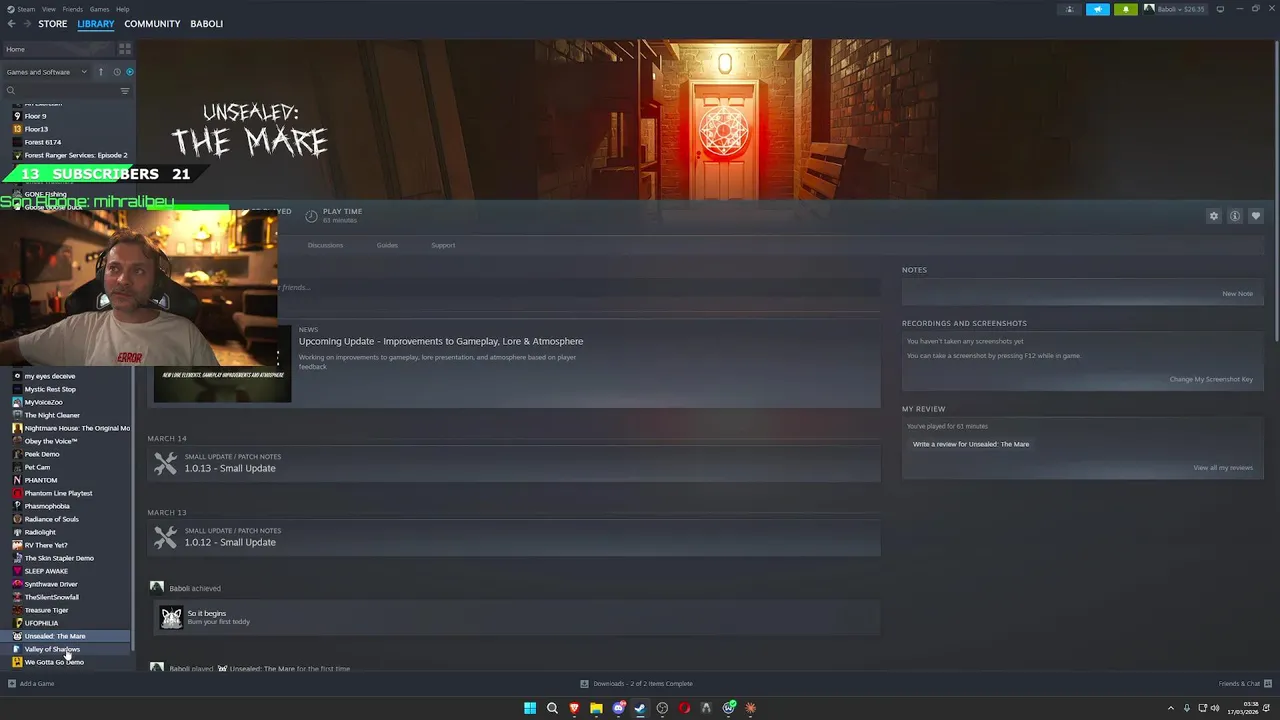Click New Note in Notes panel
The height and width of the screenshot is (720, 1280).
(x=1237, y=294)
